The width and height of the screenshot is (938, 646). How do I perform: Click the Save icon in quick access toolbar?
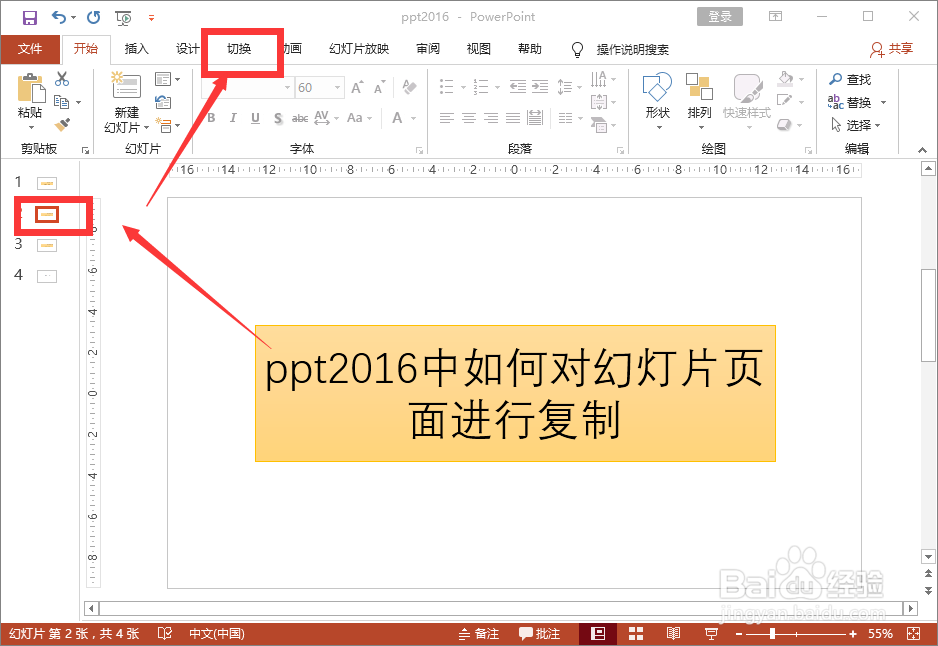[29, 17]
